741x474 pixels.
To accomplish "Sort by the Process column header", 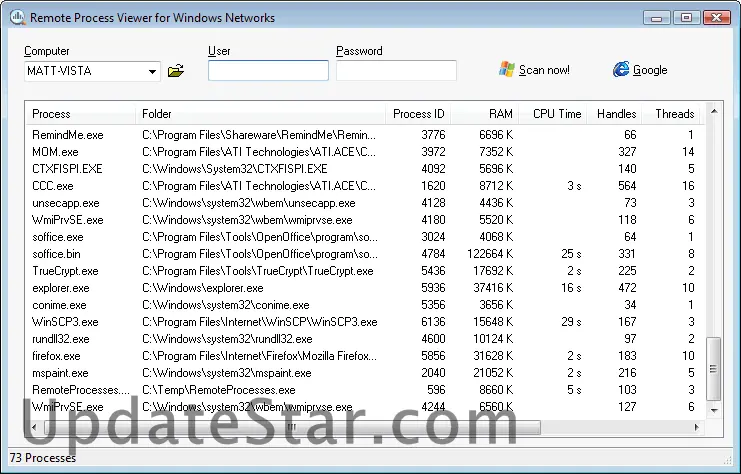I will [x=80, y=114].
